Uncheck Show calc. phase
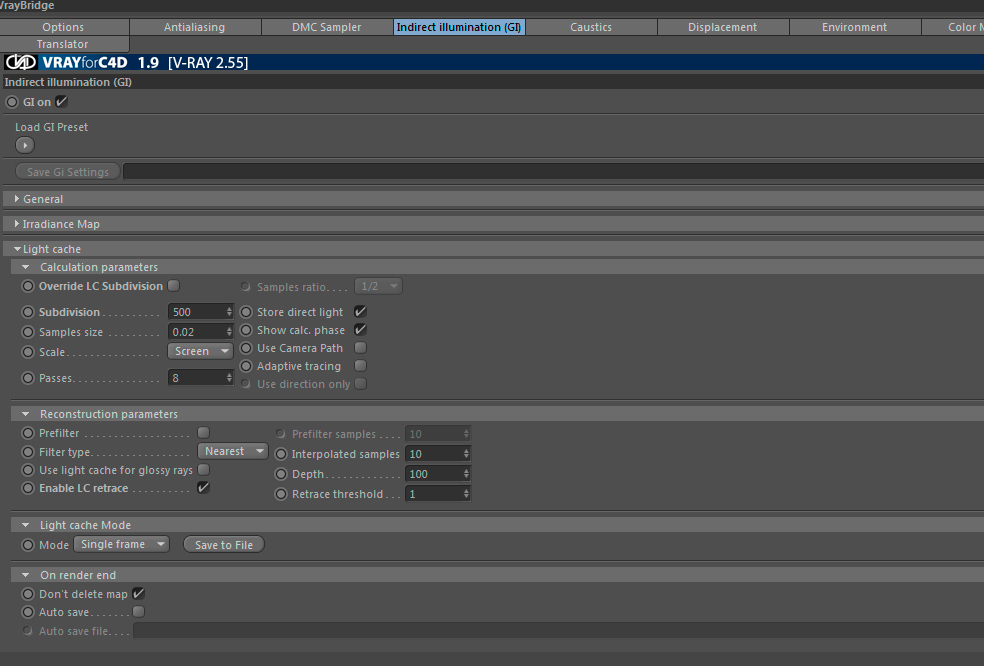984x666 pixels. (x=360, y=330)
